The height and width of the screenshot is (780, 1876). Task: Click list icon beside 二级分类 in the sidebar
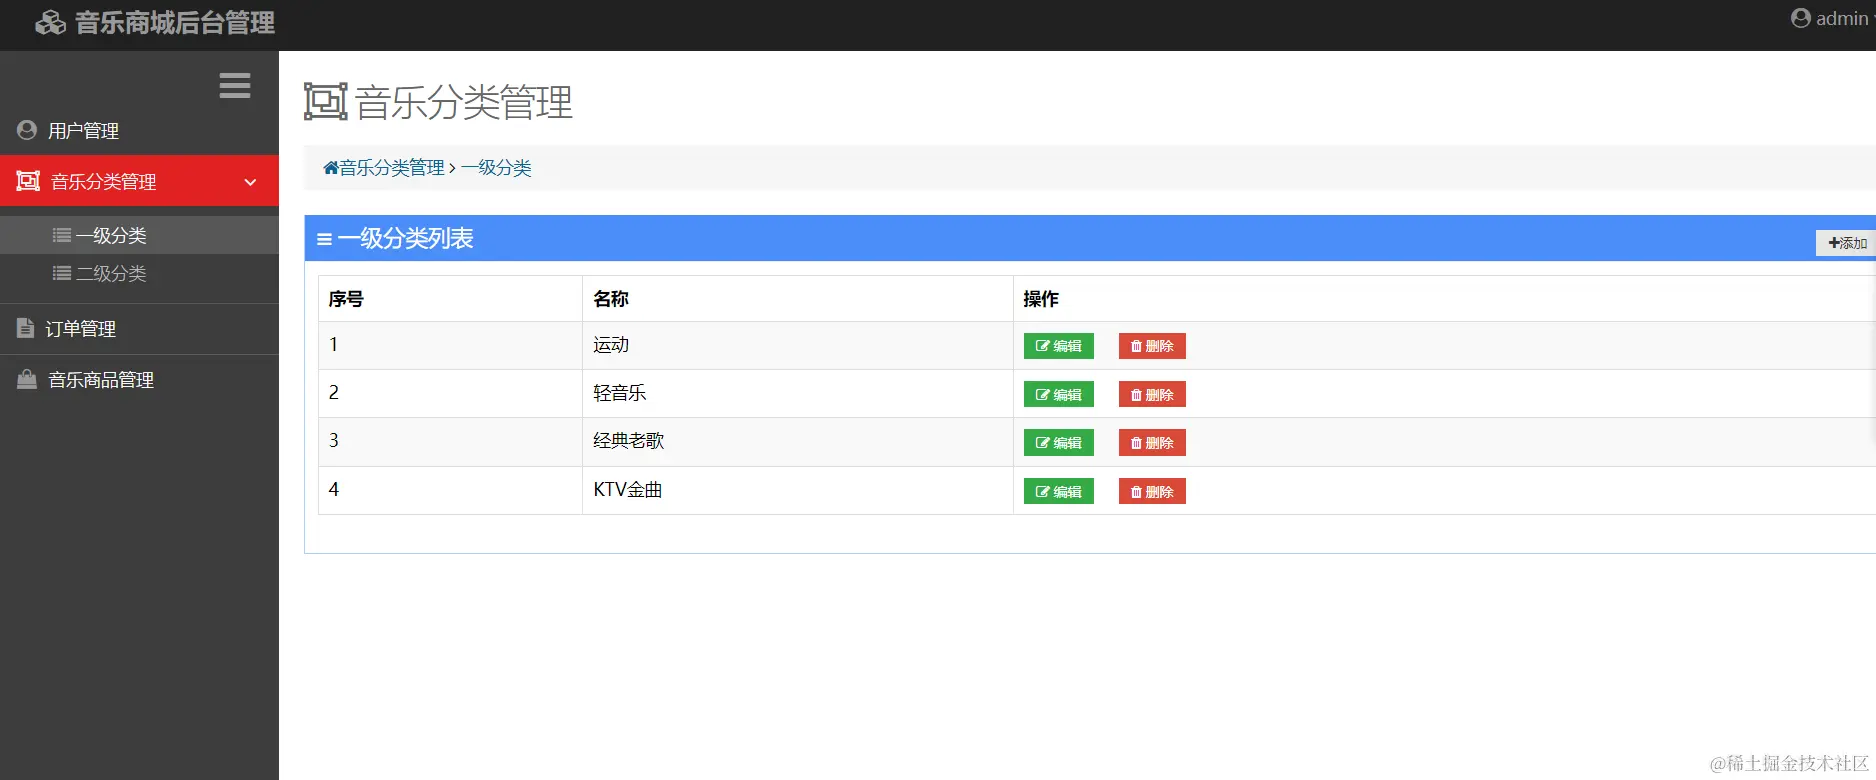(62, 273)
